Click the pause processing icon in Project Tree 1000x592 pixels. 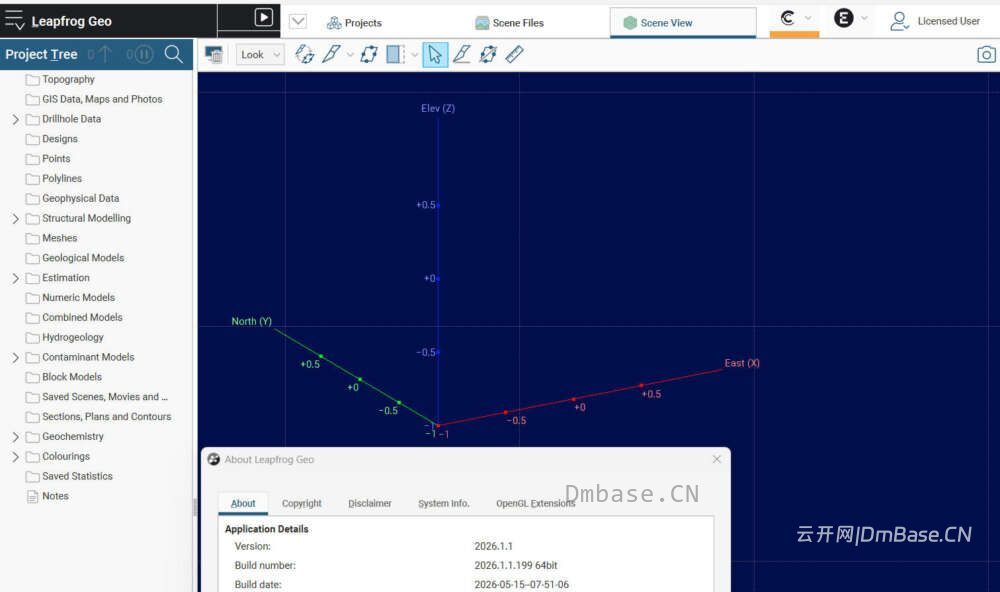click(x=145, y=54)
